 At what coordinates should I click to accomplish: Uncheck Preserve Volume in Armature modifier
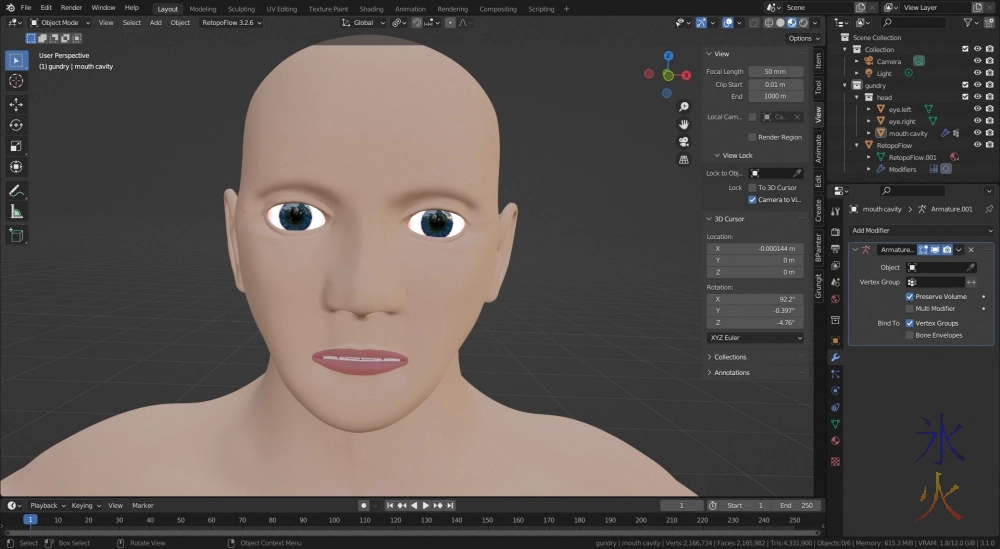[x=910, y=297]
